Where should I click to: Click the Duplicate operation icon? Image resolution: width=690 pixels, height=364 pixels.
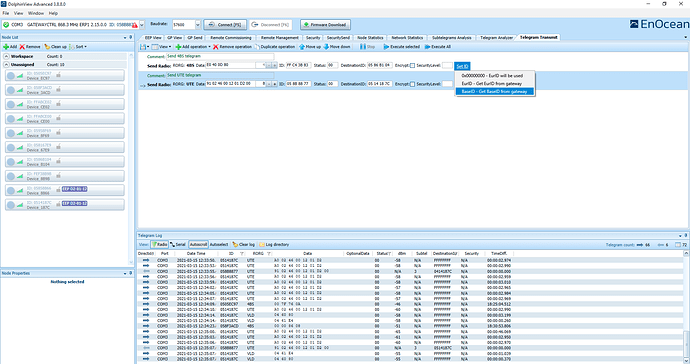pyautogui.click(x=257, y=47)
